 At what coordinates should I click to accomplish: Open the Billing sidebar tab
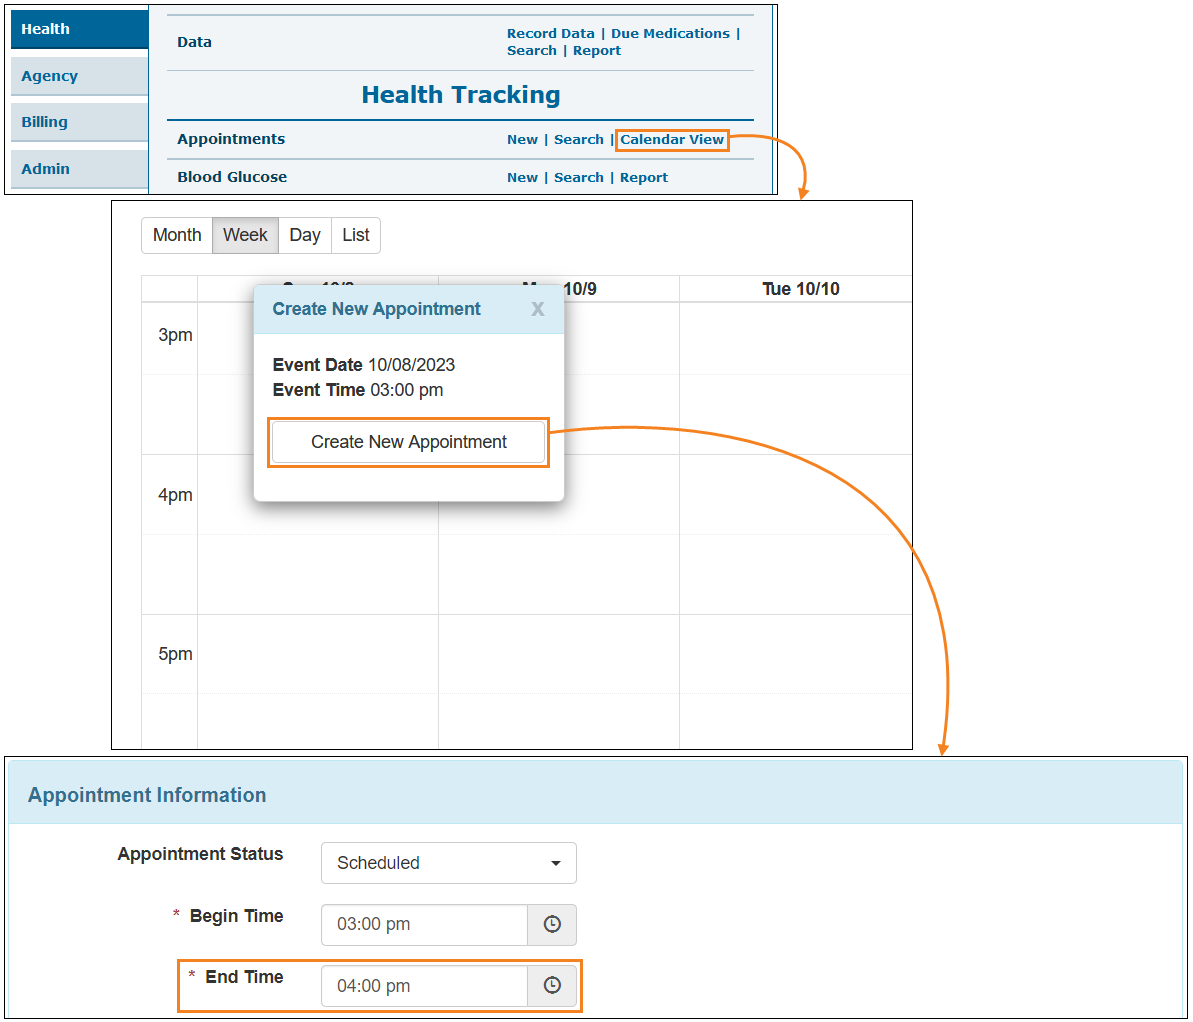(x=79, y=122)
